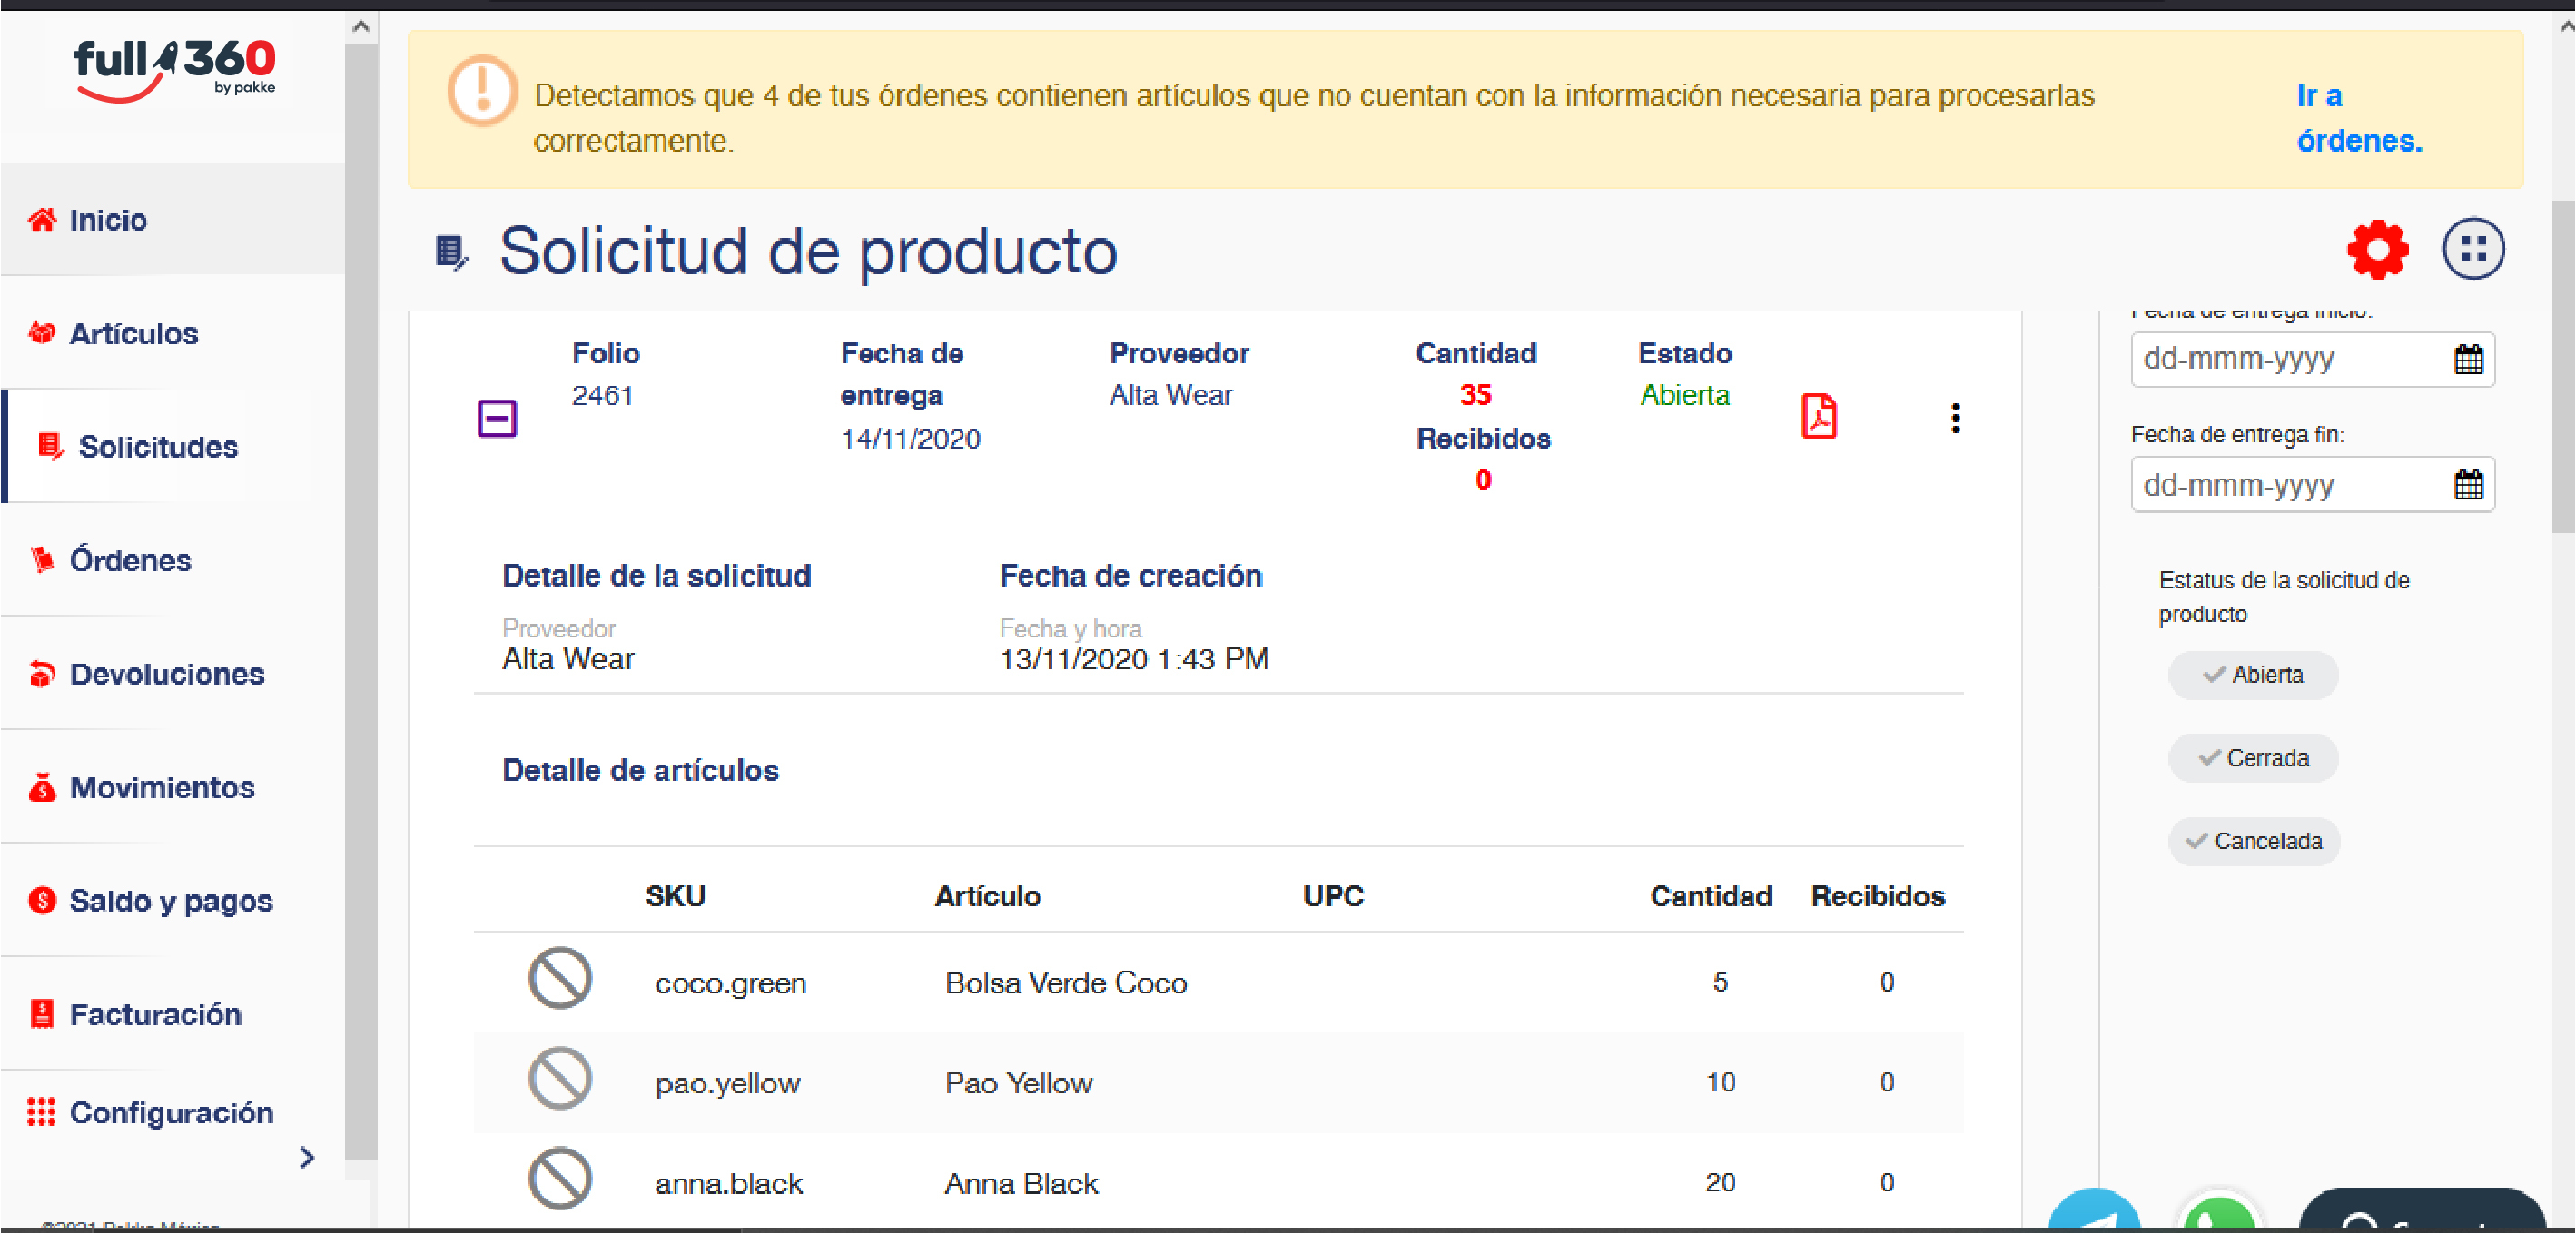Expand the sidebar with the chevron arrow
The width and height of the screenshot is (2576, 1234).
click(x=307, y=1157)
